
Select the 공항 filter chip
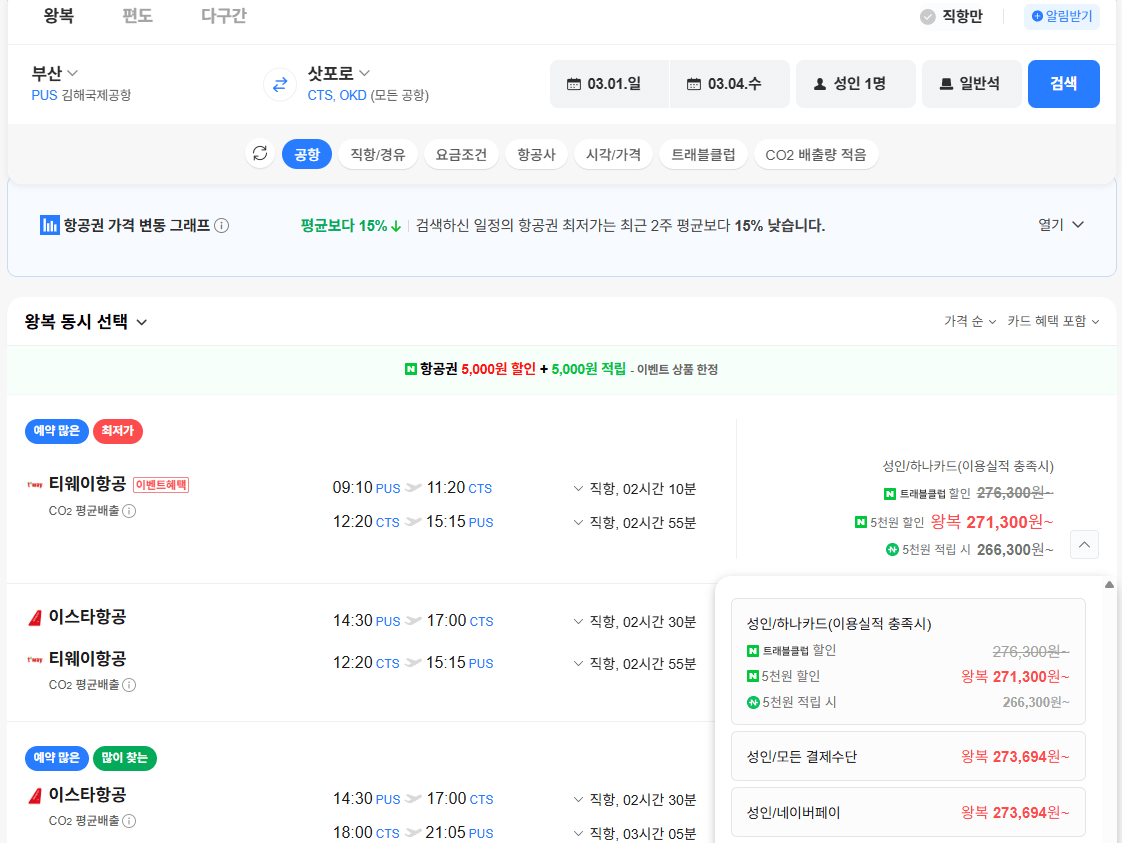tap(307, 155)
